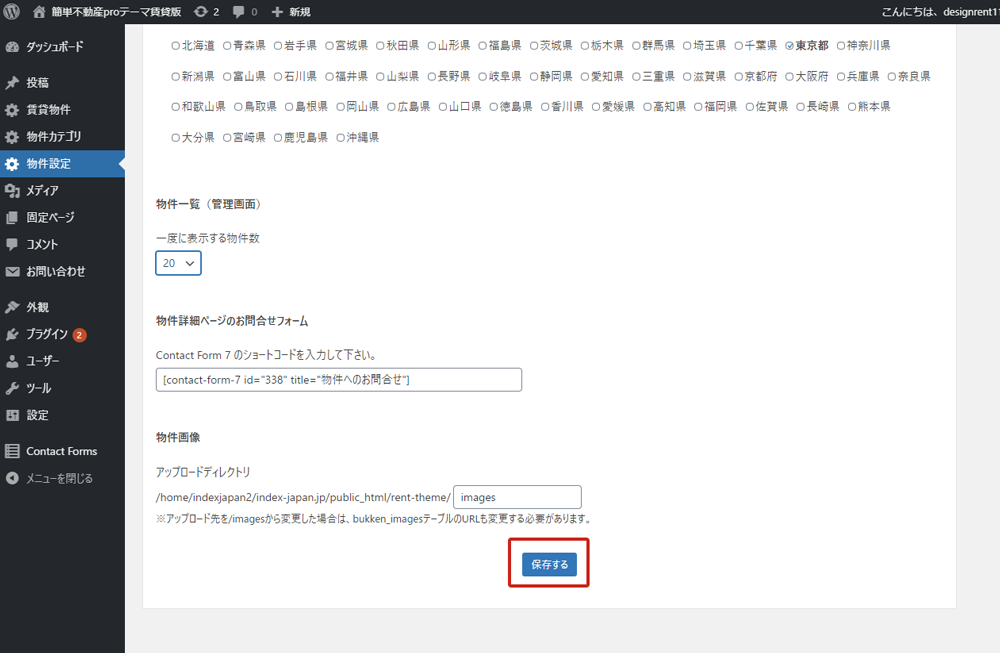Viewport: 1000px width, 653px height.
Task: Select the 北海道 radio button
Action: tap(176, 46)
